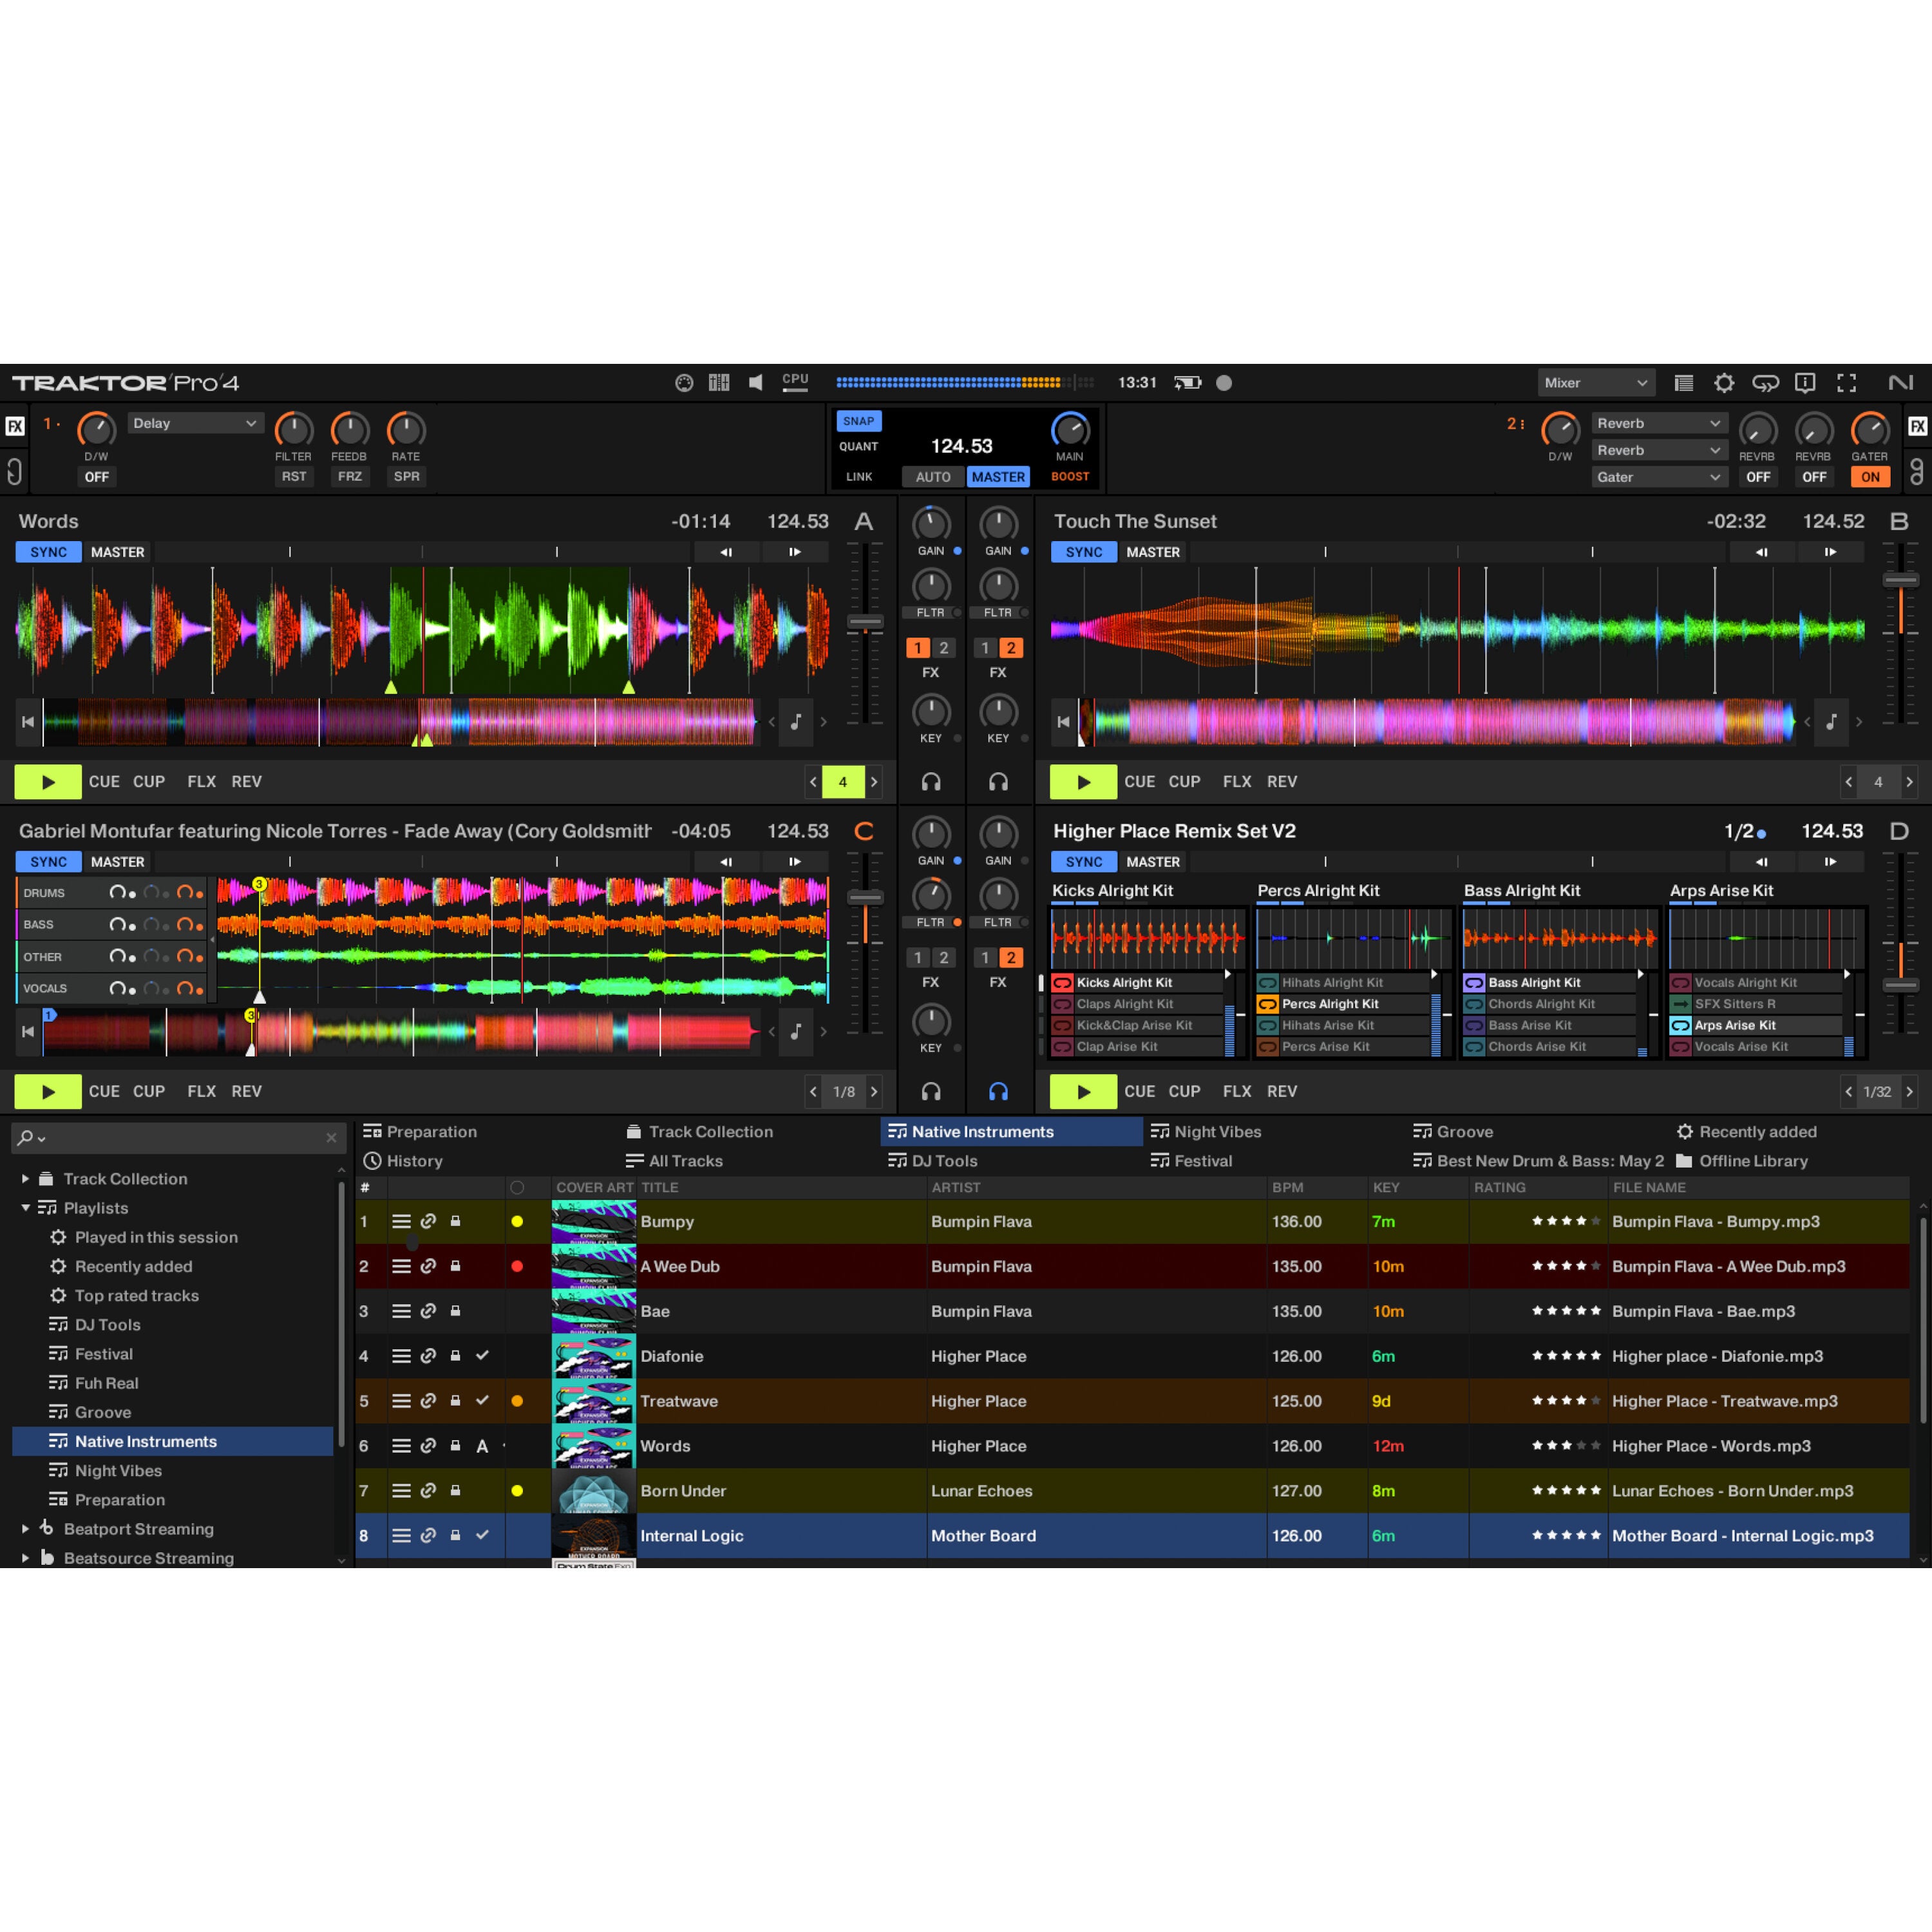Click the battery status icon
The image size is (1932, 1932).
(x=1187, y=383)
